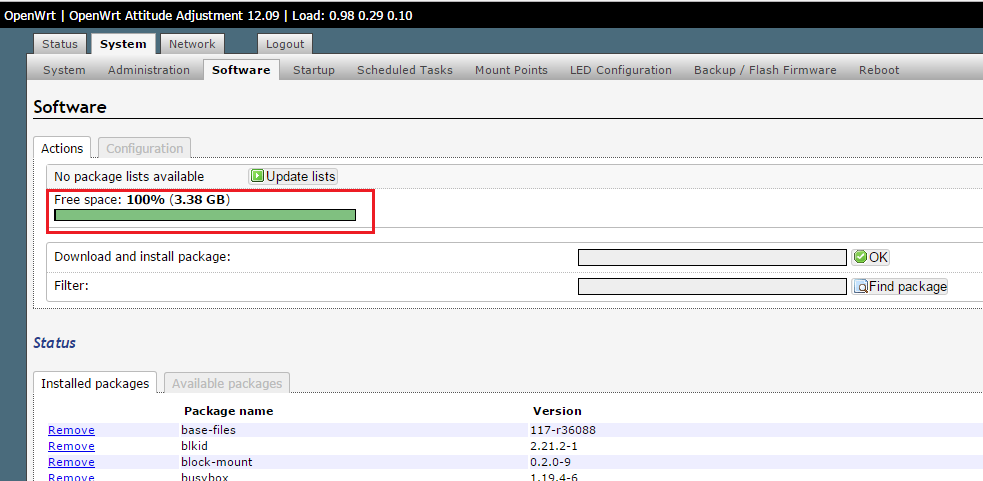Click the green Update lists icon
Viewport: 983px width, 481px height.
tap(257, 176)
